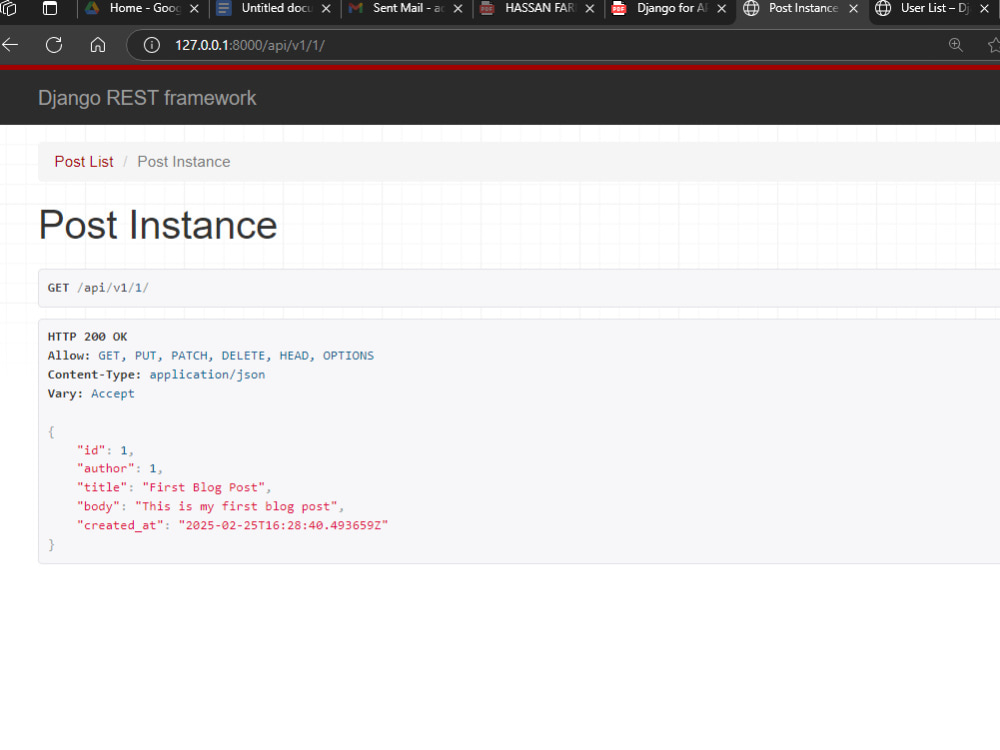The image size is (1000, 750).
Task: Click the Vary: Accept header line
Action: (91, 393)
